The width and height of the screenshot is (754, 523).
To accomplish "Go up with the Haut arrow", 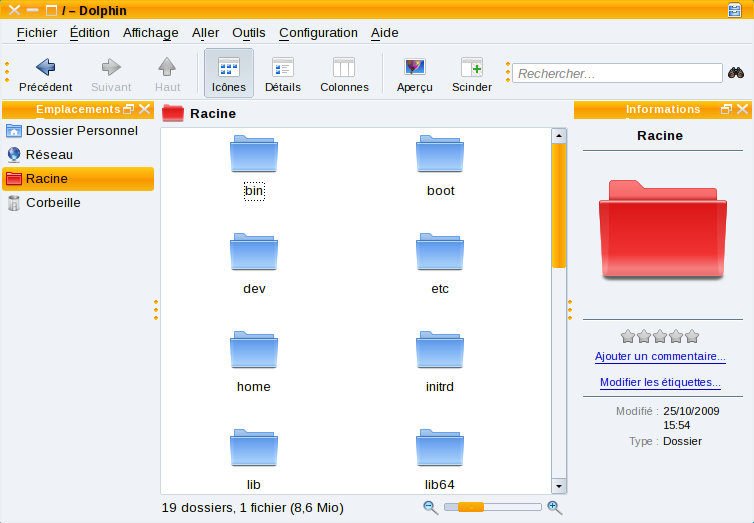I will click(167, 75).
